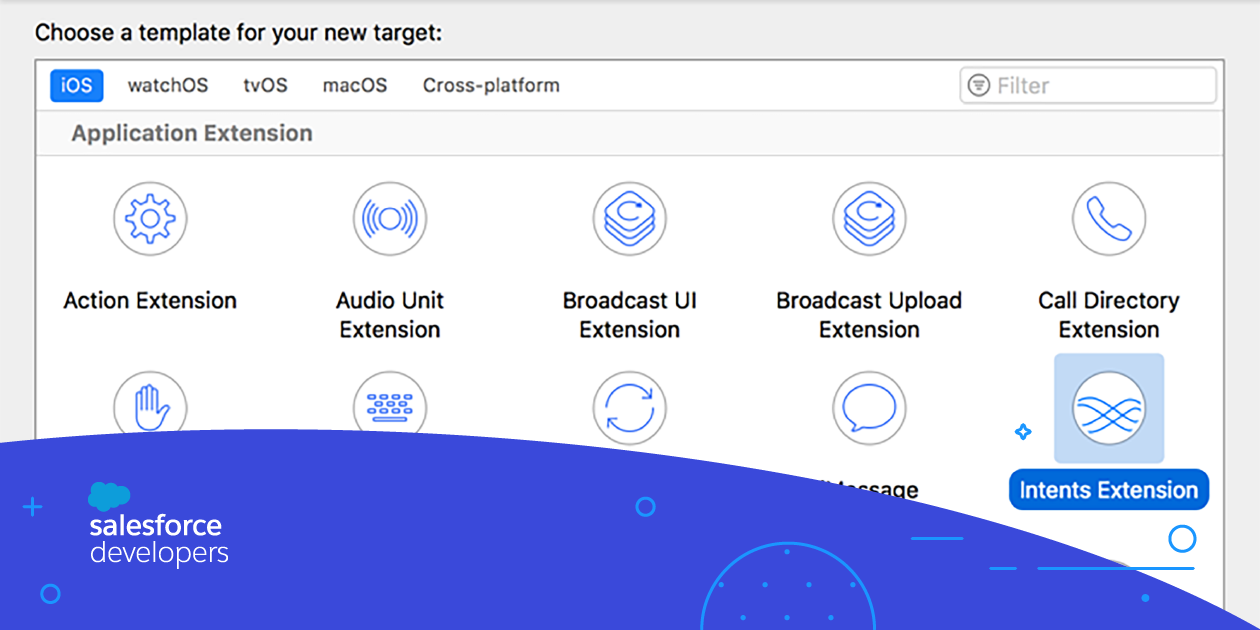Open the Cross-platform tab
This screenshot has height=630, width=1260.
tap(491, 85)
